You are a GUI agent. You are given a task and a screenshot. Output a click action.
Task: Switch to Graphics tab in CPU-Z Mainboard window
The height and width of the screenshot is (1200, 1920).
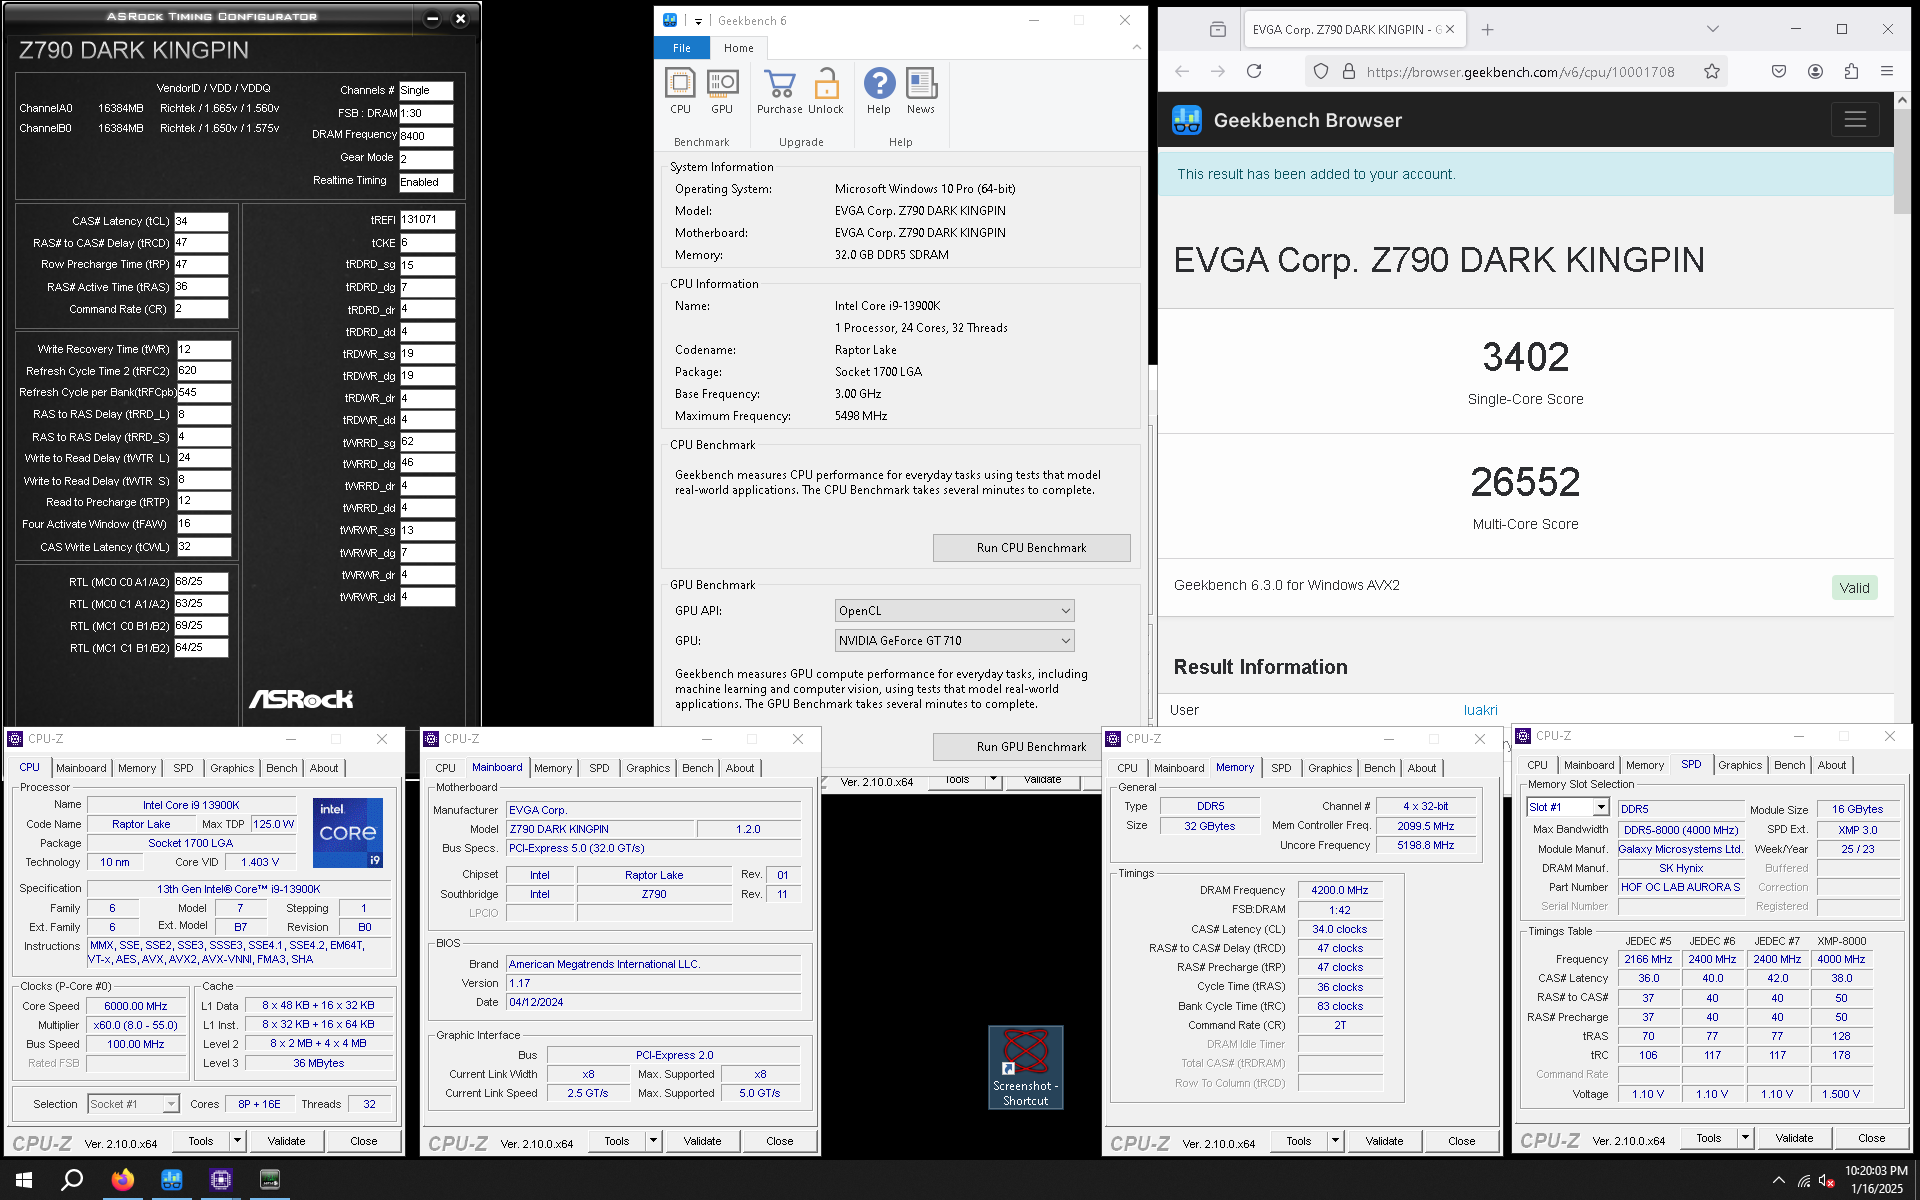tap(648, 768)
